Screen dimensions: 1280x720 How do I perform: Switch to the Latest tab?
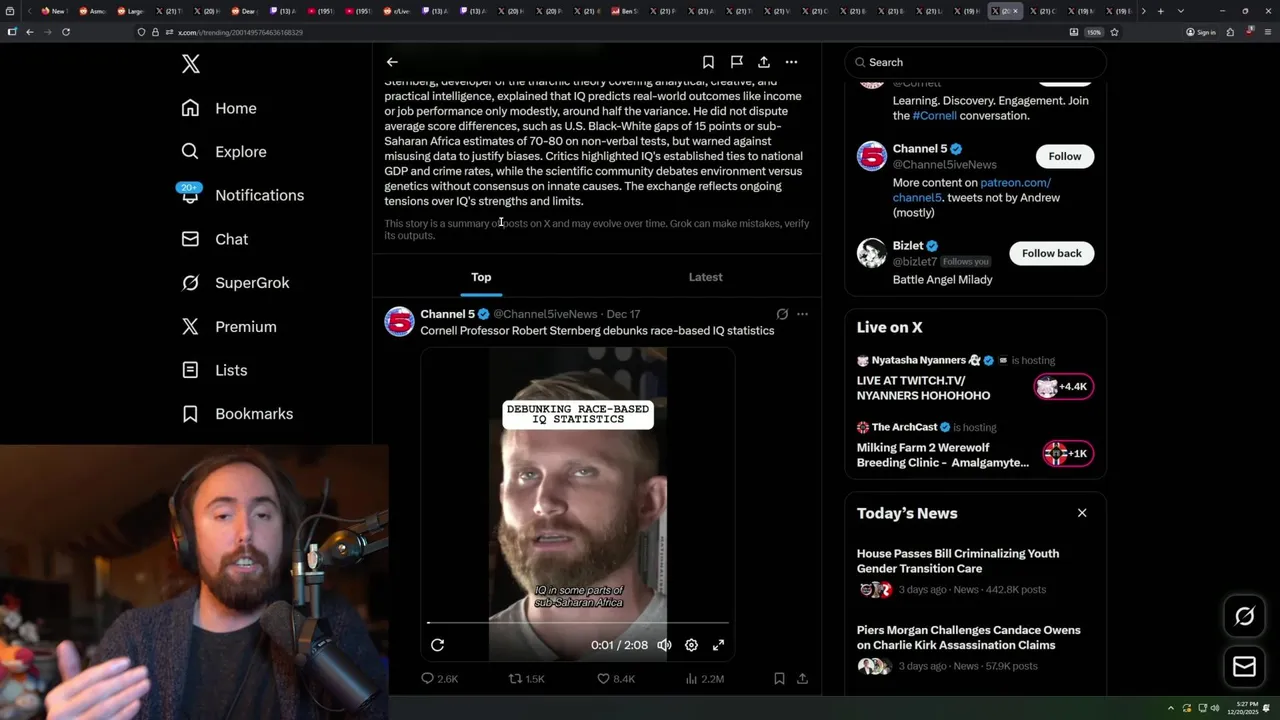click(x=705, y=277)
